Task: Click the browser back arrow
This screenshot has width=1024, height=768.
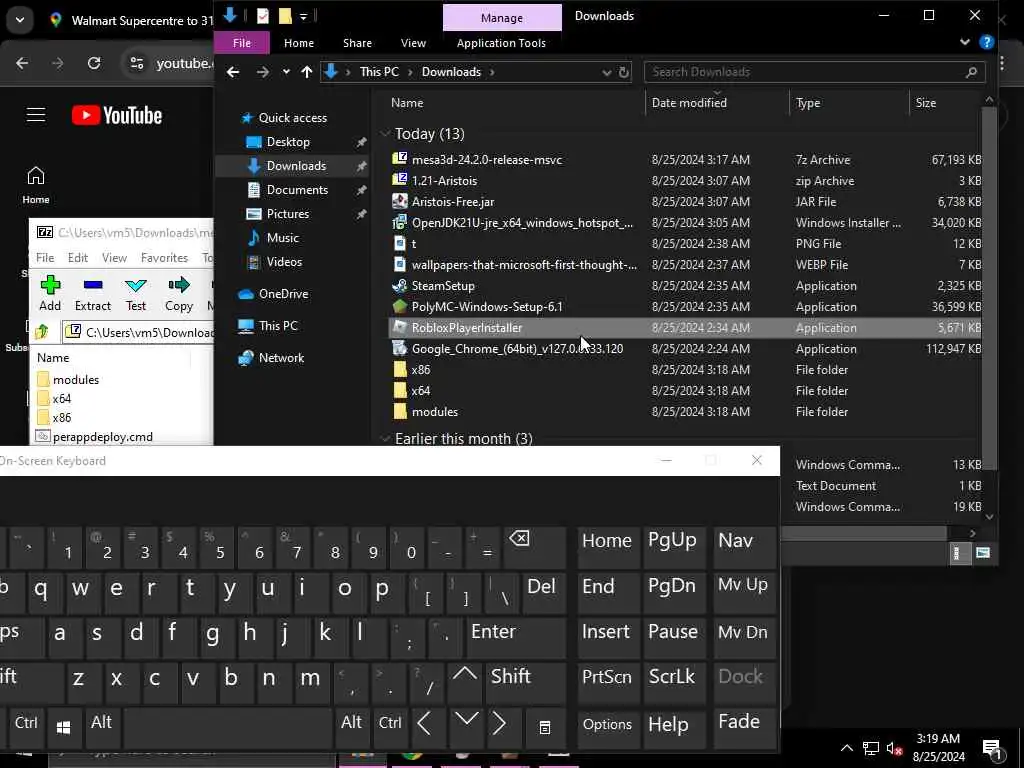Action: pyautogui.click(x=22, y=63)
